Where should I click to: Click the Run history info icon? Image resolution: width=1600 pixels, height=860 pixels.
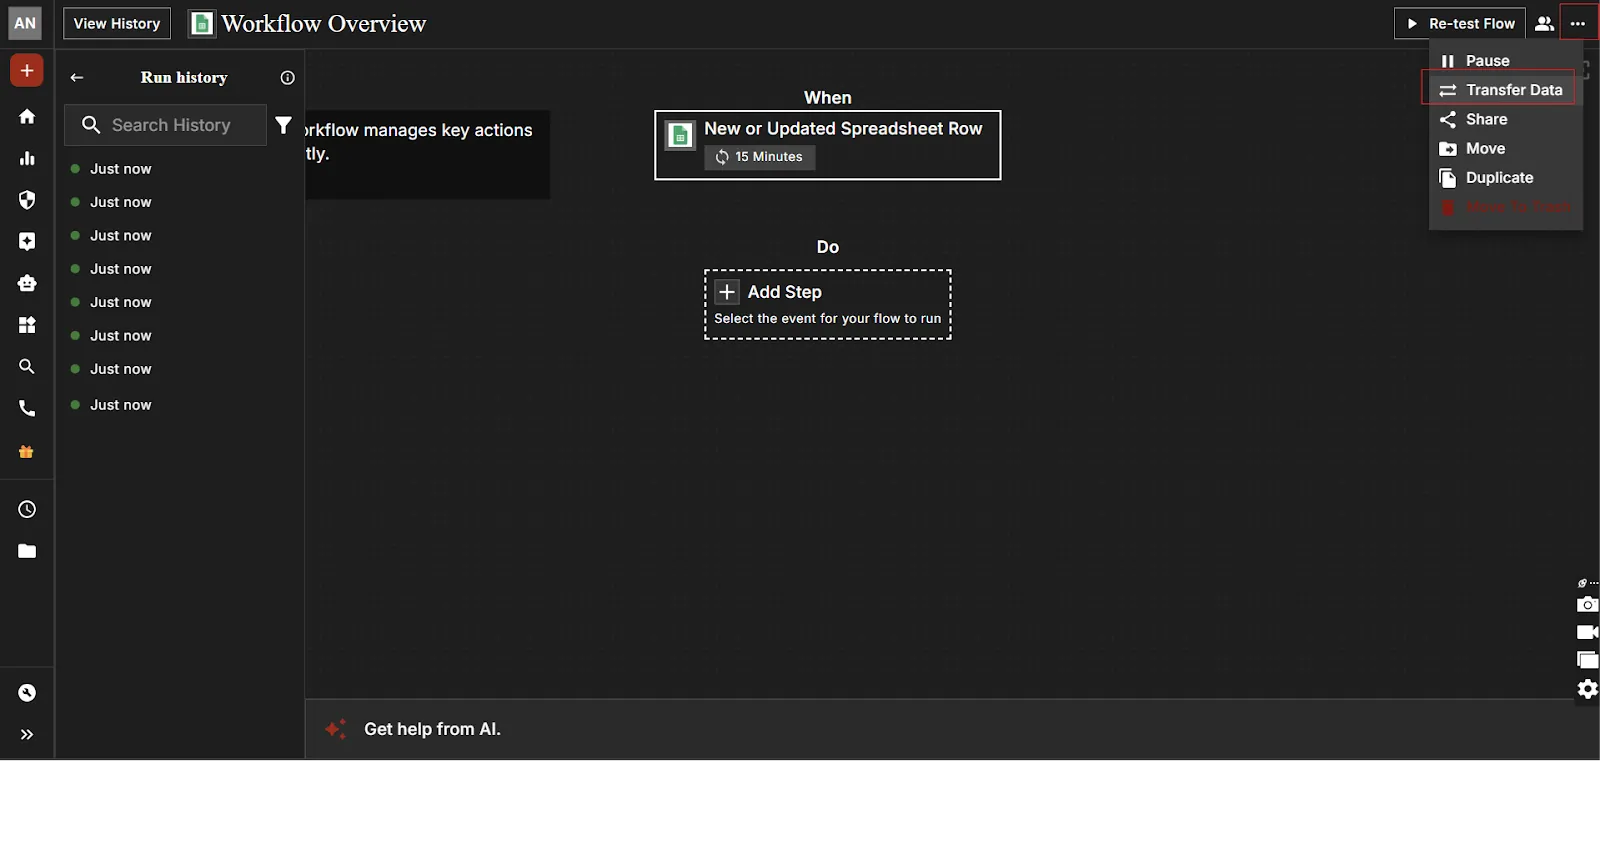coord(288,78)
